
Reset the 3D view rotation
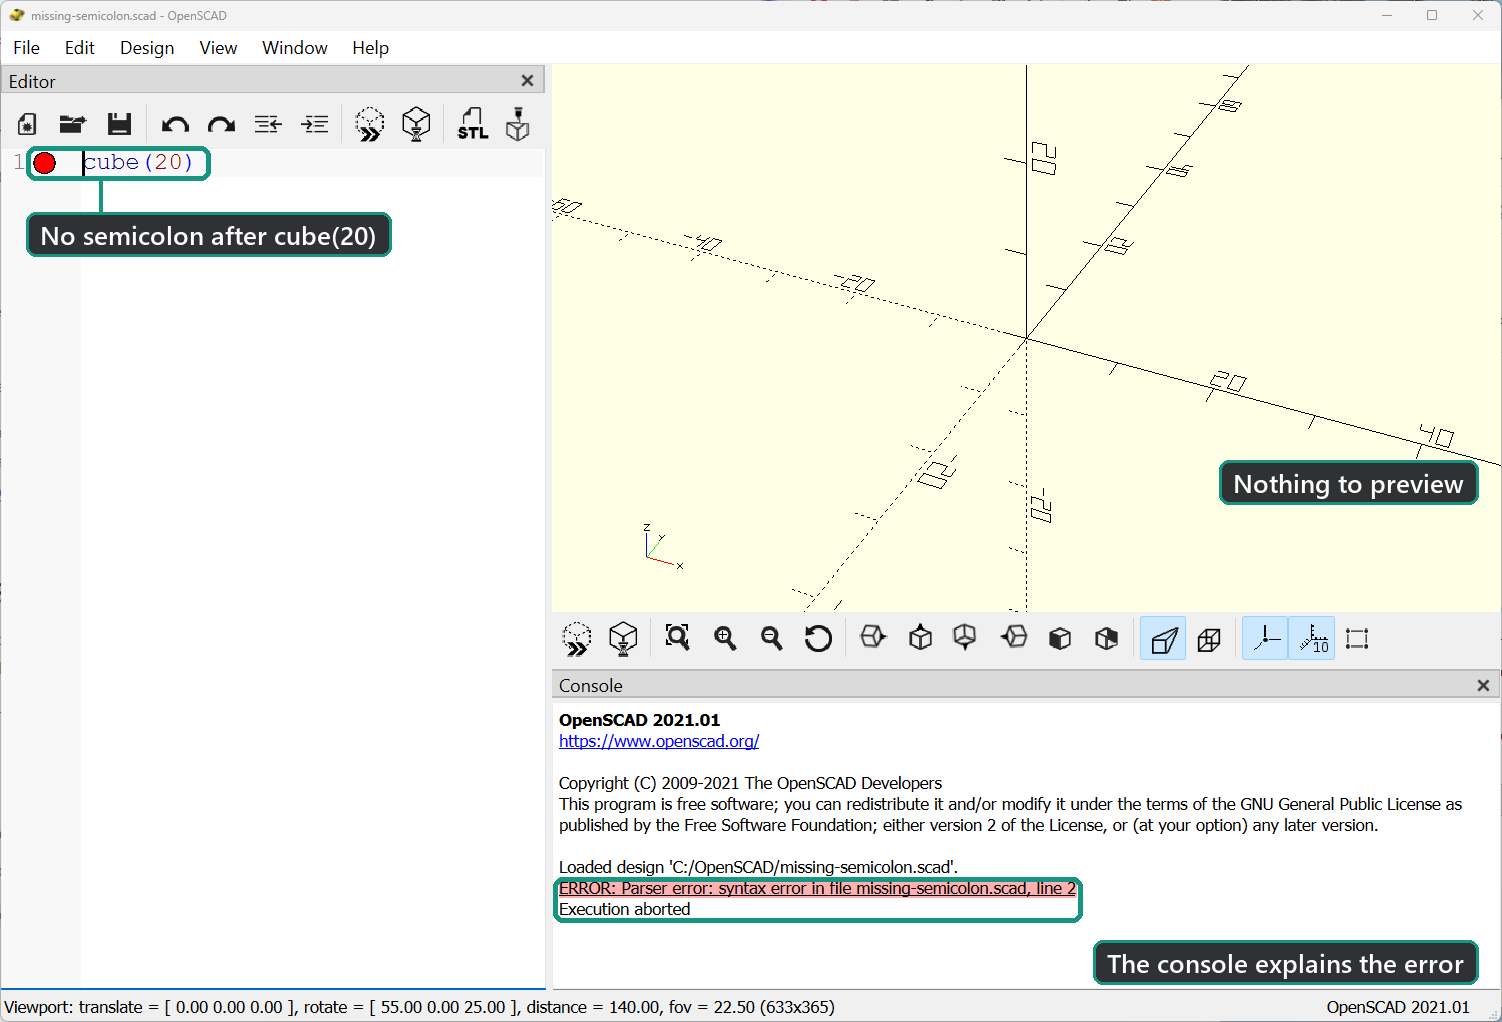(818, 638)
